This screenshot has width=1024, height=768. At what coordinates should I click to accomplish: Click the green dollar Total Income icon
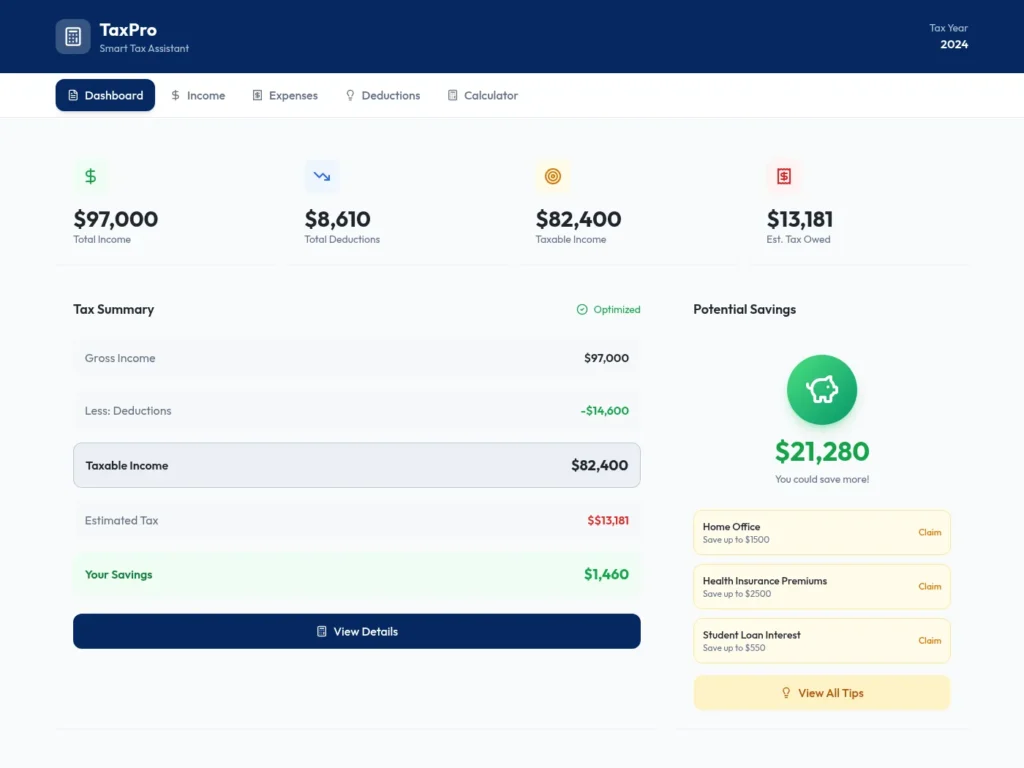tap(91, 176)
